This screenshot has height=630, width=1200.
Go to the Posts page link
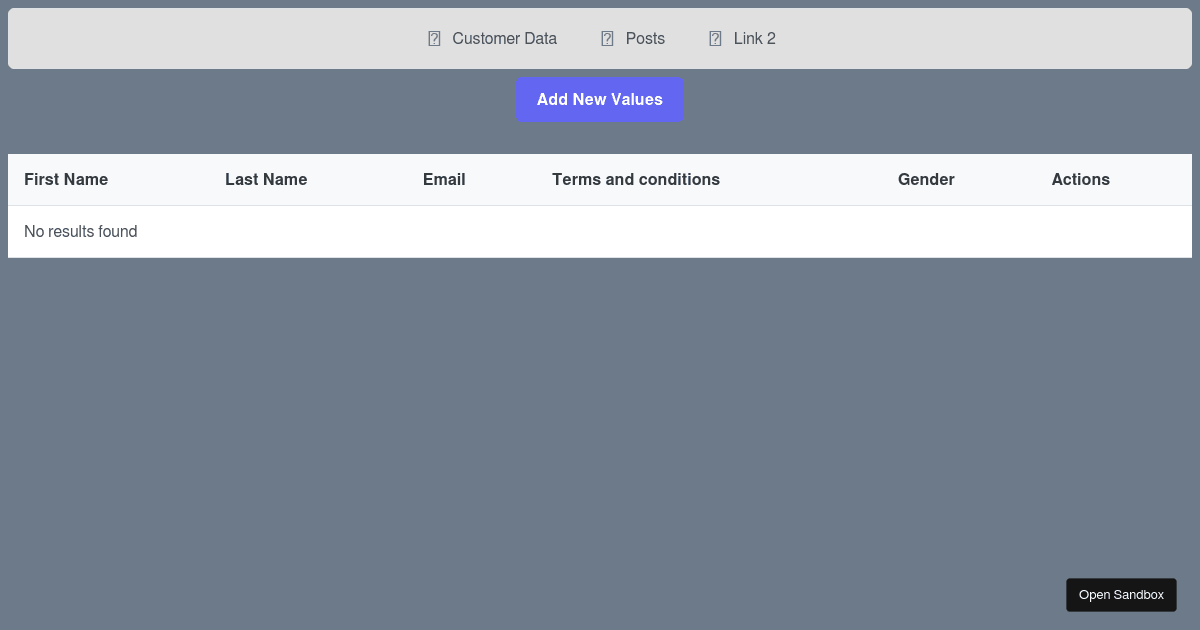(645, 39)
